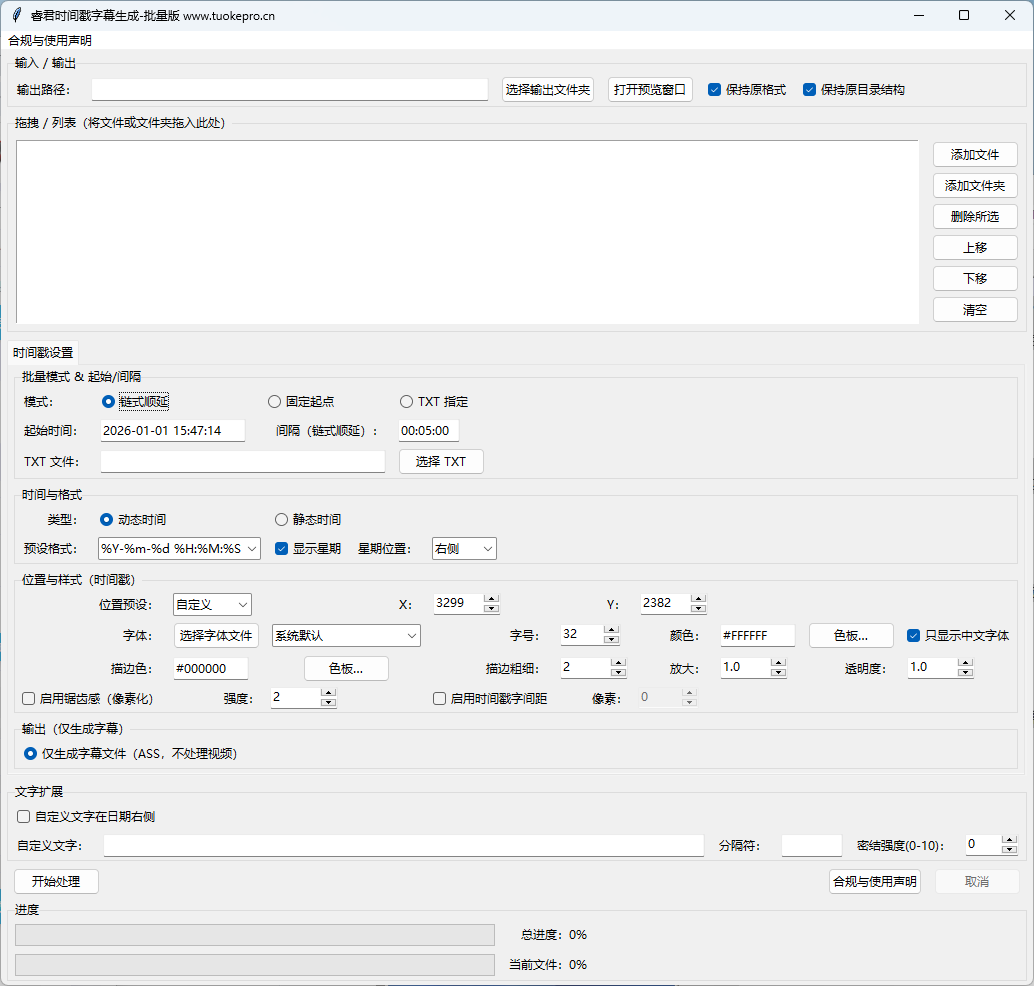Increase the 透明度 opacity stepper
1034x986 pixels.
click(964, 662)
